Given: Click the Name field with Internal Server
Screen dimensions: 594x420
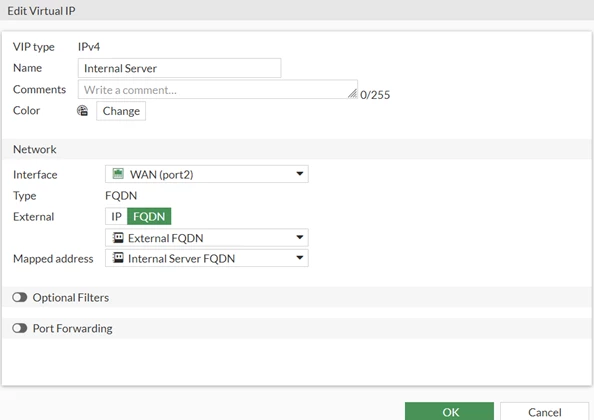Looking at the screenshot, I should 180,68.
